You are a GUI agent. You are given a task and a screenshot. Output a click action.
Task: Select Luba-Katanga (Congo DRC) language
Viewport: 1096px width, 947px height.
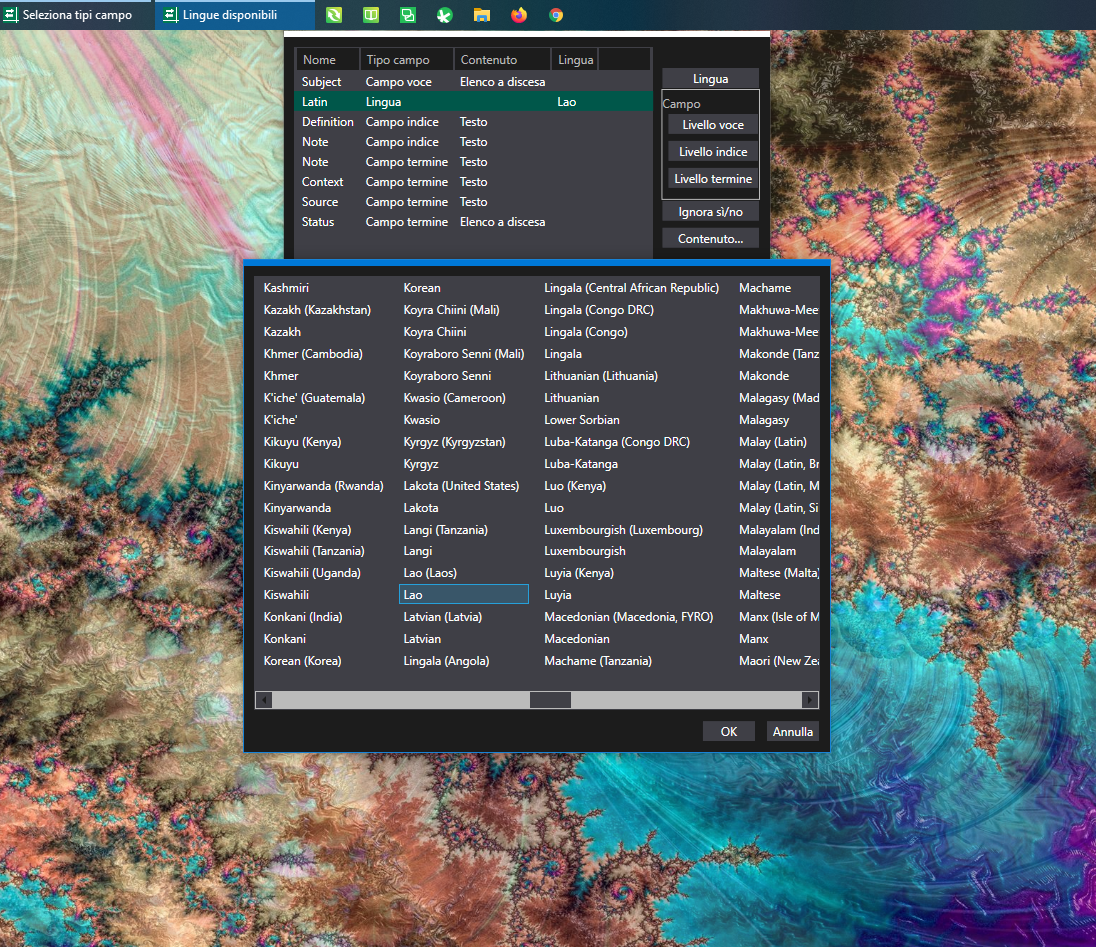pos(617,442)
